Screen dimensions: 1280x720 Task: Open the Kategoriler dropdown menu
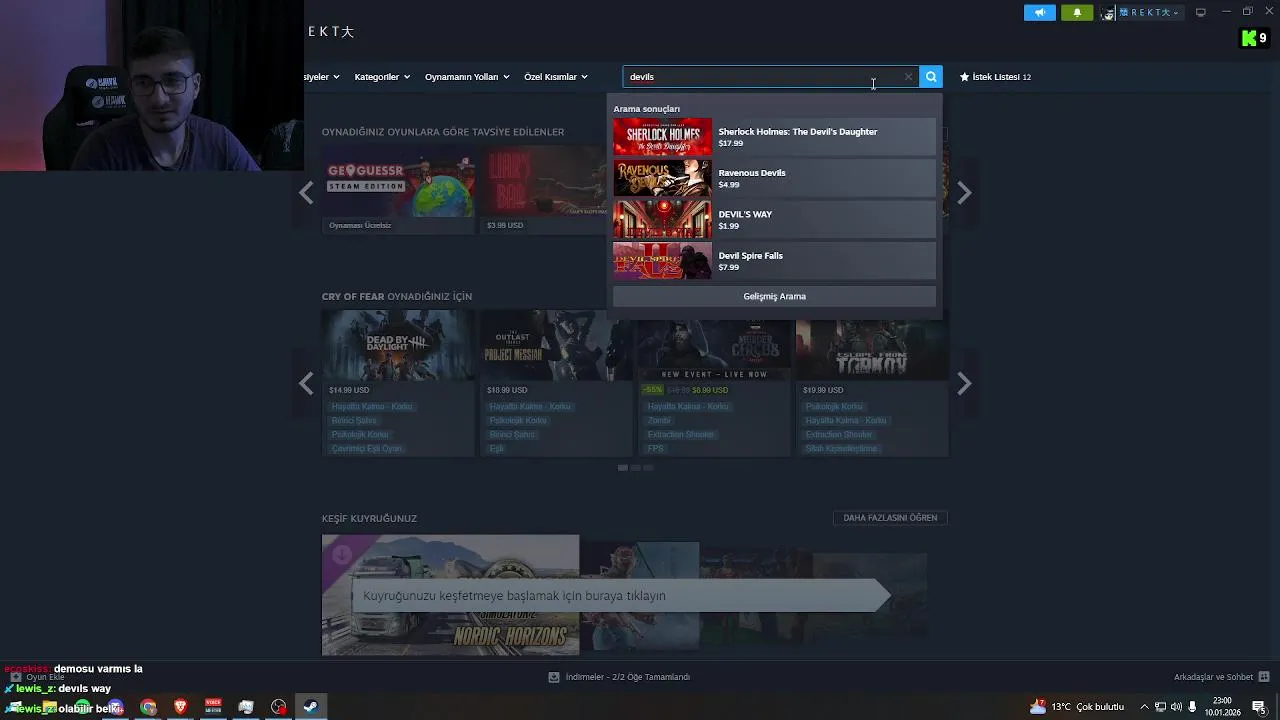pos(382,77)
